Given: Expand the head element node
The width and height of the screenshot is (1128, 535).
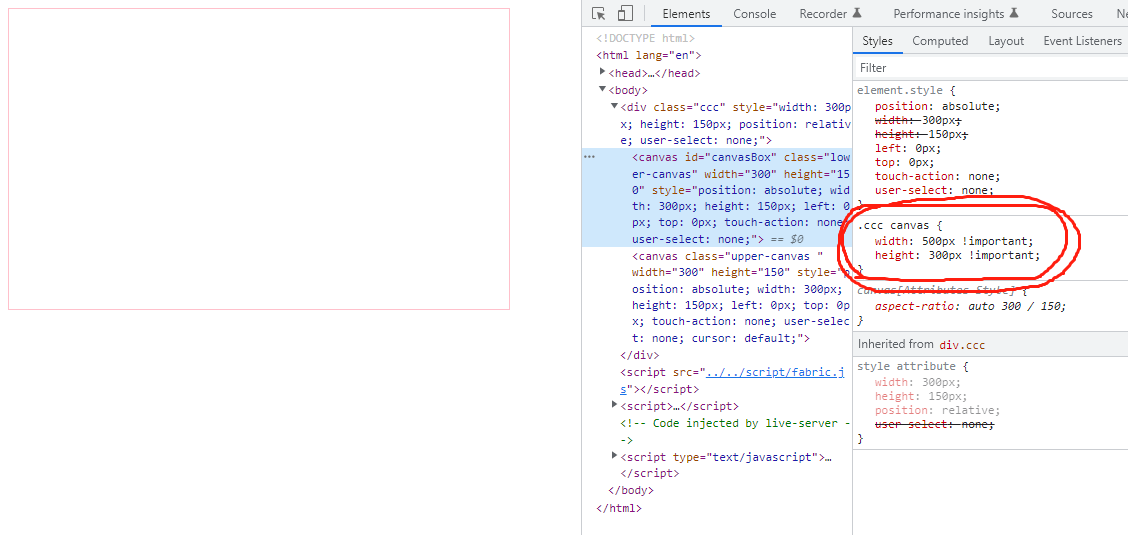Looking at the screenshot, I should click(603, 72).
